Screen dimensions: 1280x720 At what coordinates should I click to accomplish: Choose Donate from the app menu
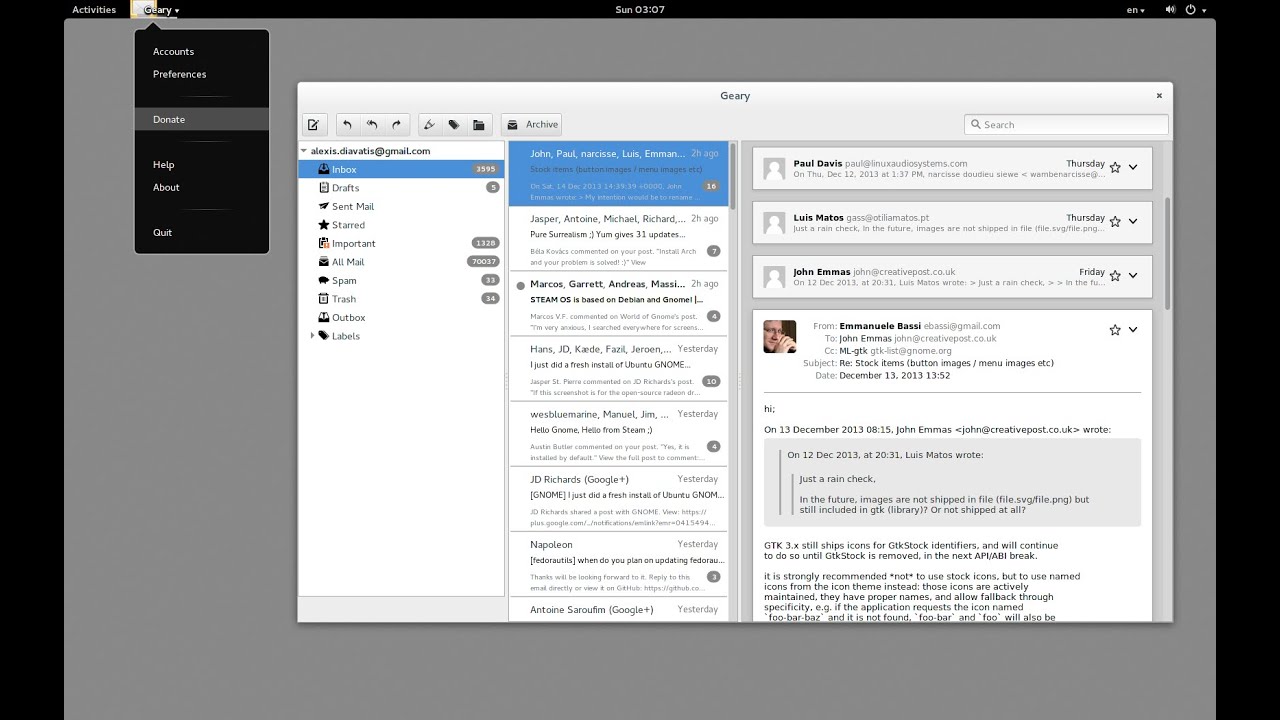click(202, 119)
